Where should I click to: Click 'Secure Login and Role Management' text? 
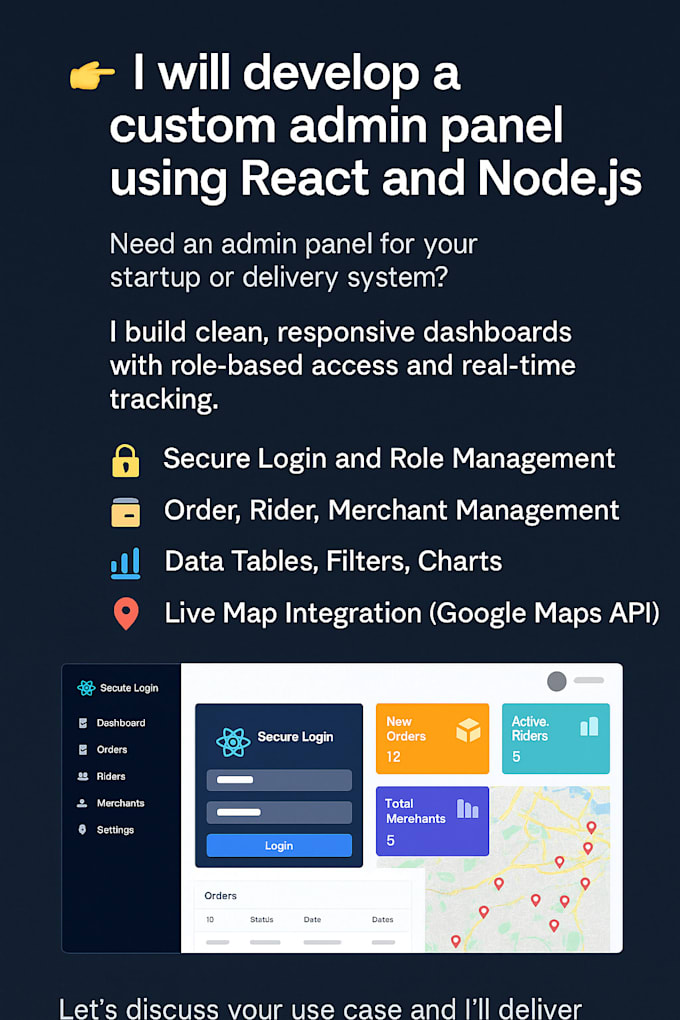click(389, 459)
